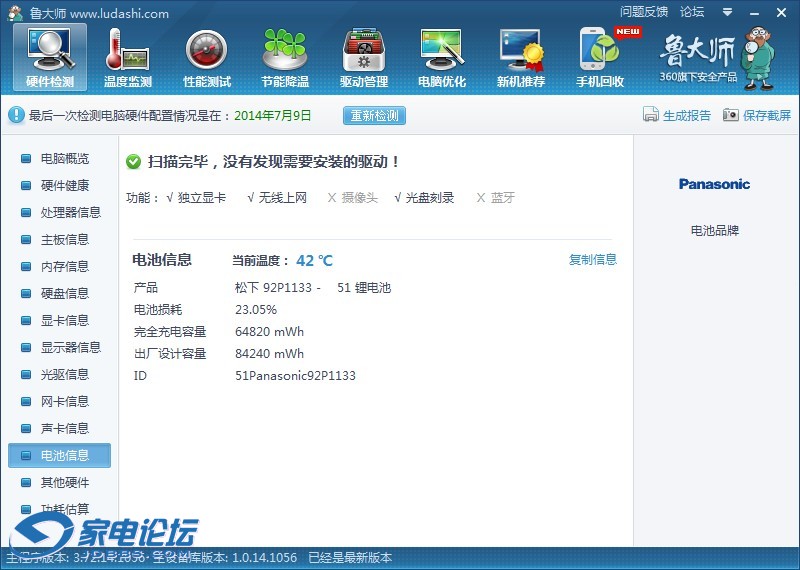Select 处理器信息 in the sidebar
This screenshot has height=570, width=800.
(x=70, y=213)
